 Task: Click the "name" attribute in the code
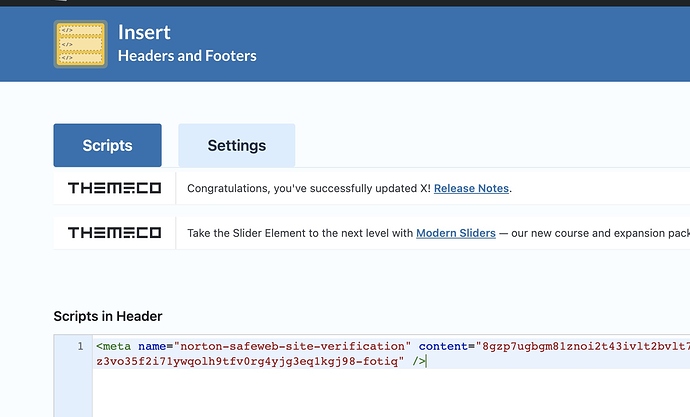(153, 346)
